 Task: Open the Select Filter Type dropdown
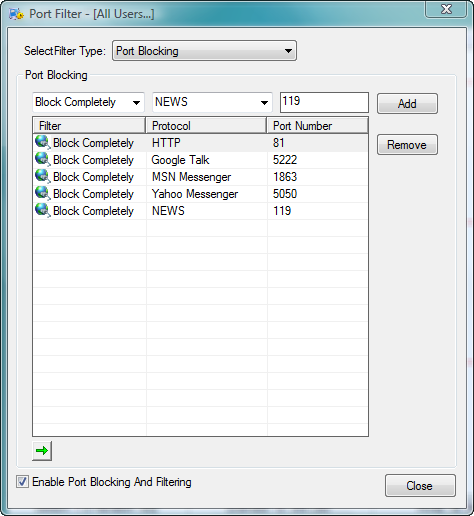pyautogui.click(x=204, y=51)
